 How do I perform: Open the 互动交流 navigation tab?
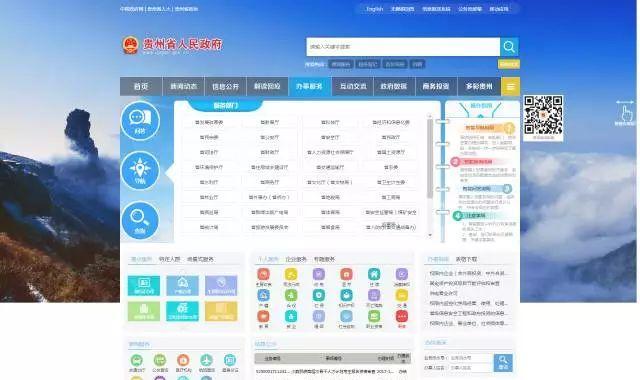pyautogui.click(x=353, y=87)
